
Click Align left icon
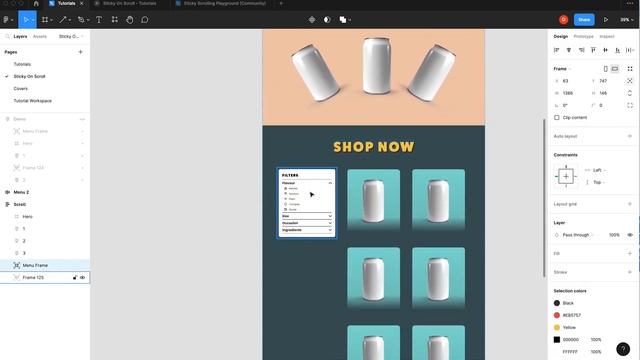556,50
